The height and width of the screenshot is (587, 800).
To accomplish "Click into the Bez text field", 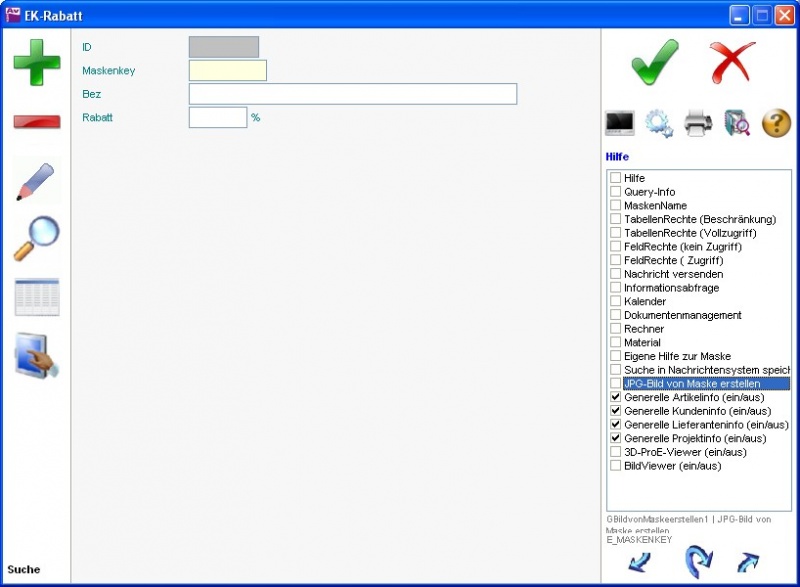I will (352, 94).
